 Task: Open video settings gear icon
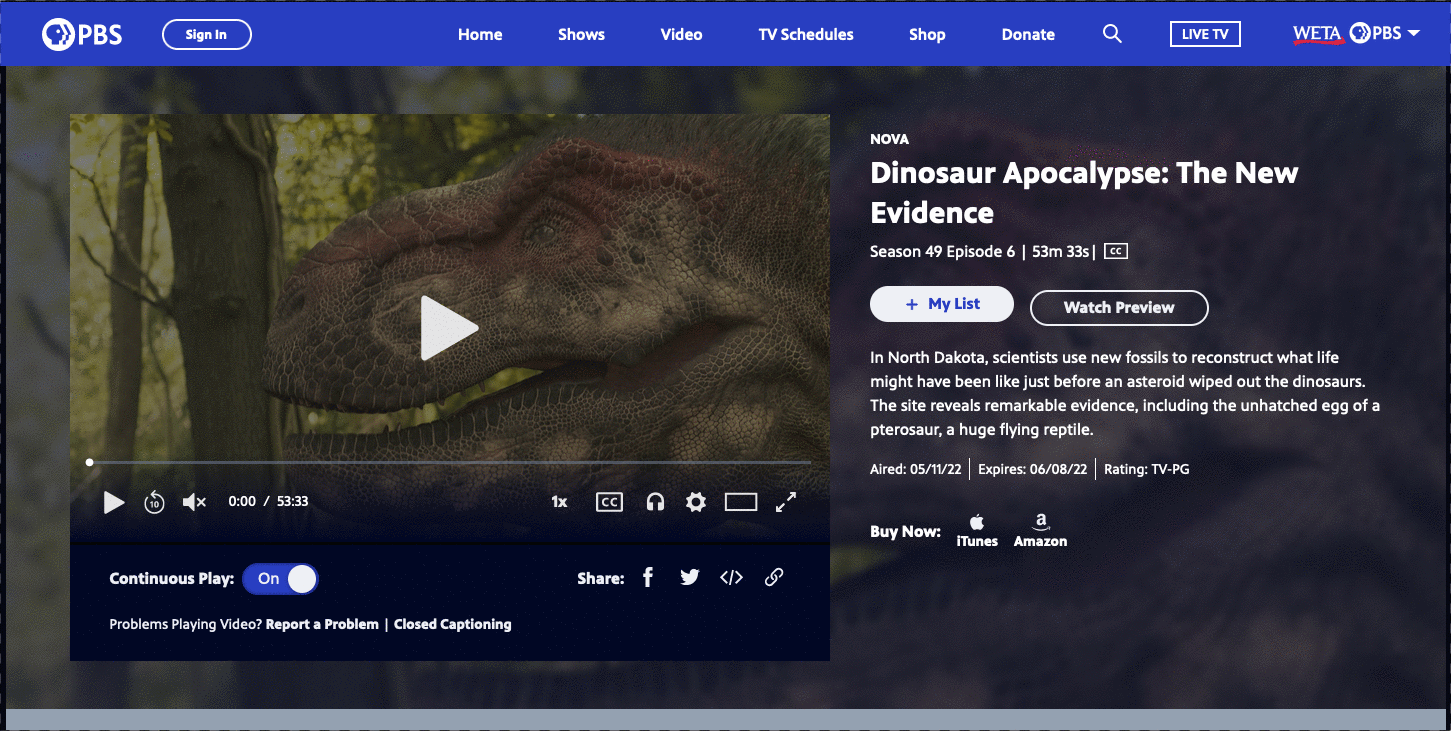click(x=696, y=502)
